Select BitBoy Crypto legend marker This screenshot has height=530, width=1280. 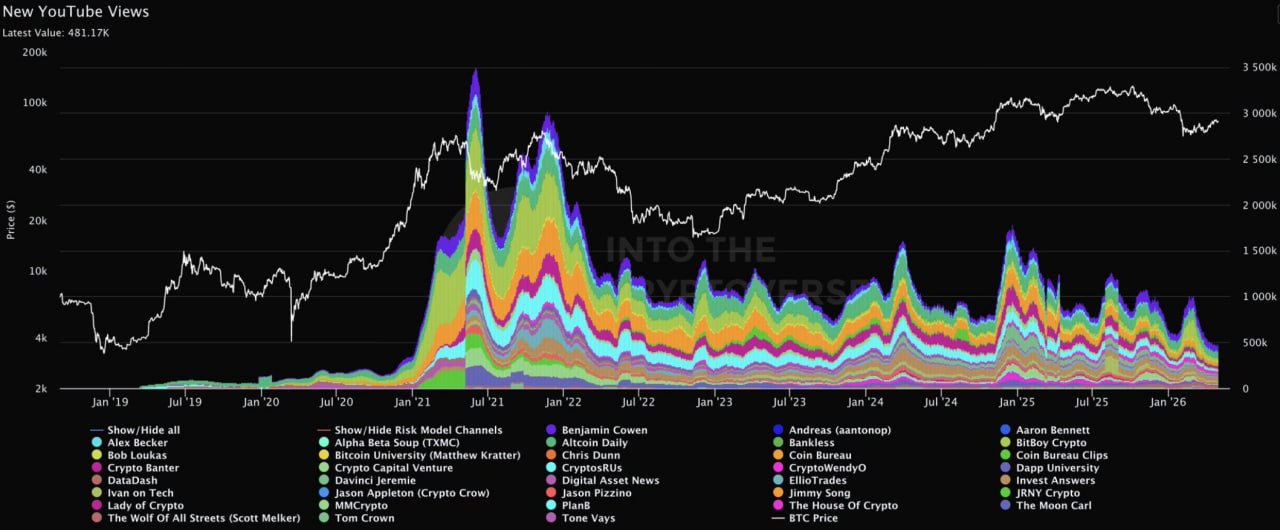pos(1006,442)
